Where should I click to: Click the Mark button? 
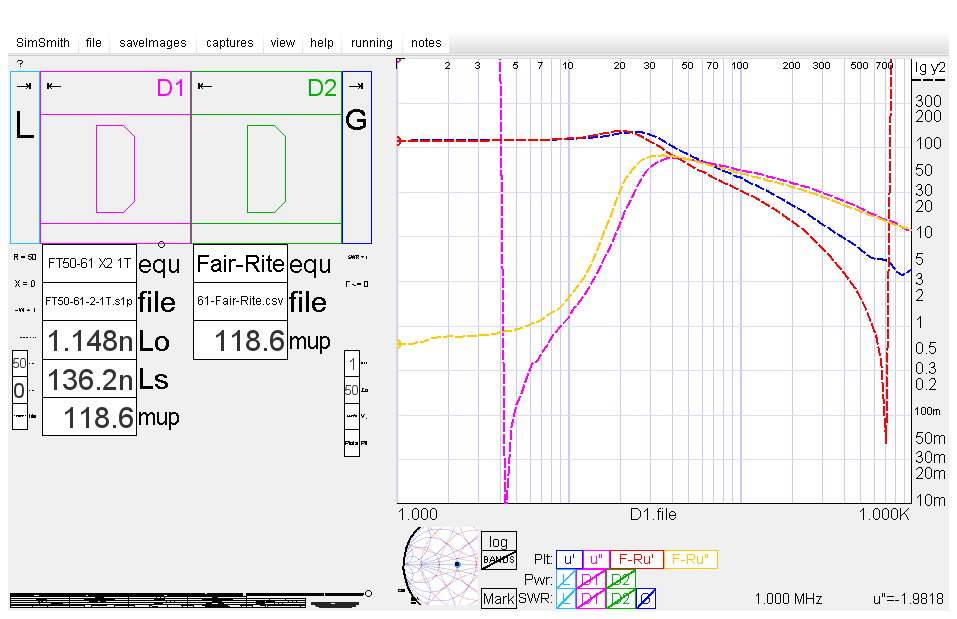coord(499,599)
